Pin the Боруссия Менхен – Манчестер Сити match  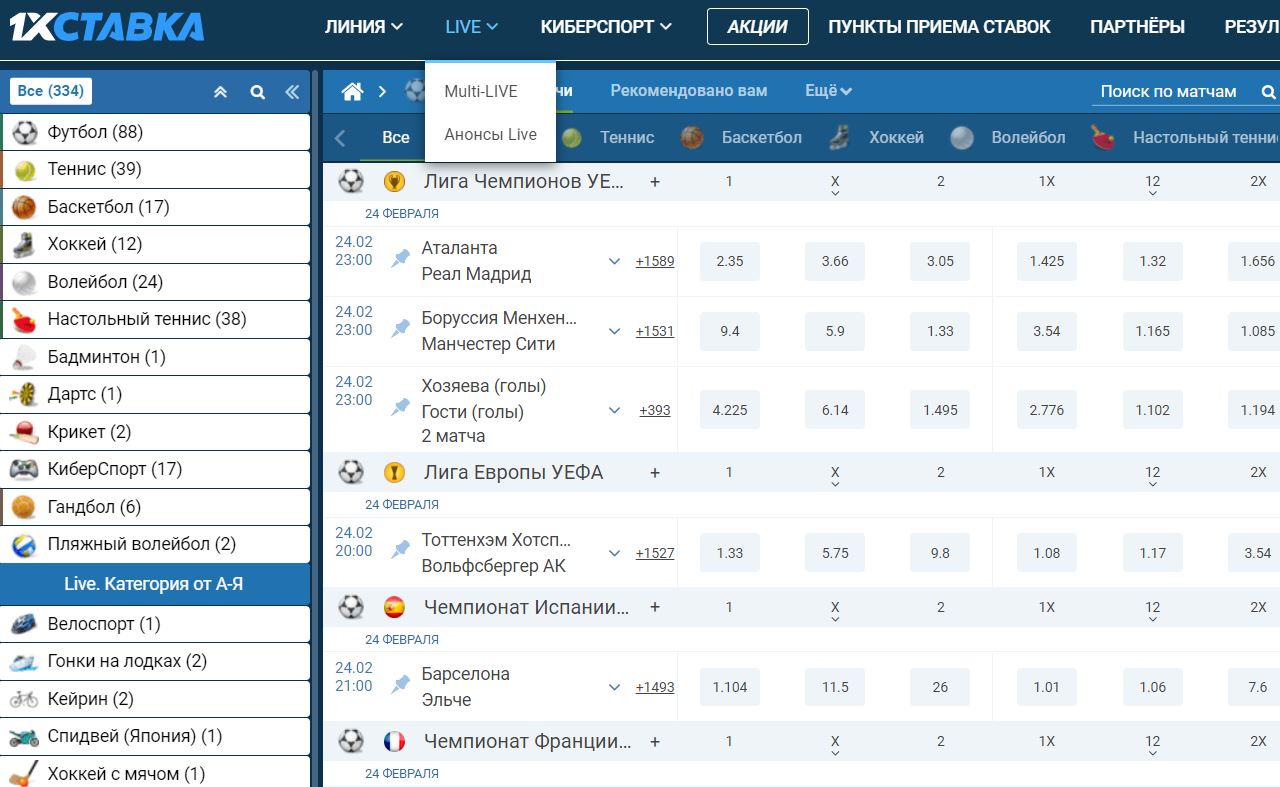[x=401, y=329]
